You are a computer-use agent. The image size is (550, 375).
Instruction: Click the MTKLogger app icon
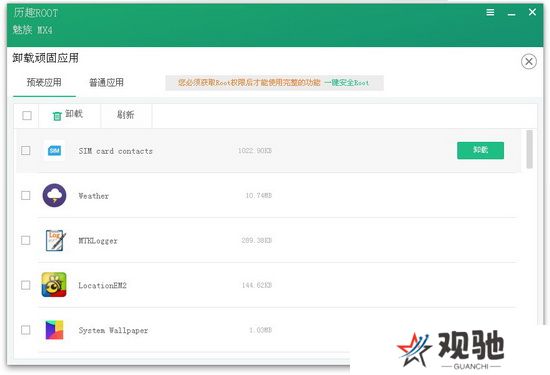pyautogui.click(x=55, y=240)
